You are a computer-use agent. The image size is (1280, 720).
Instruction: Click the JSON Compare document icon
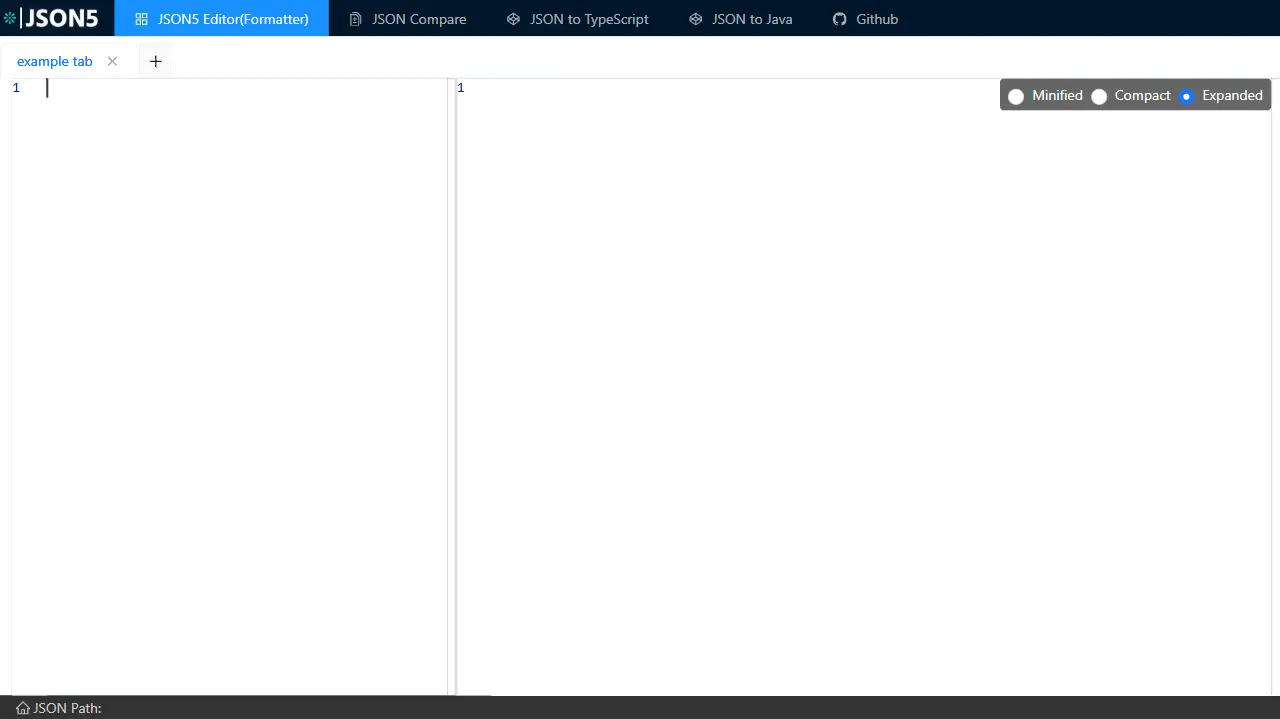coord(355,19)
